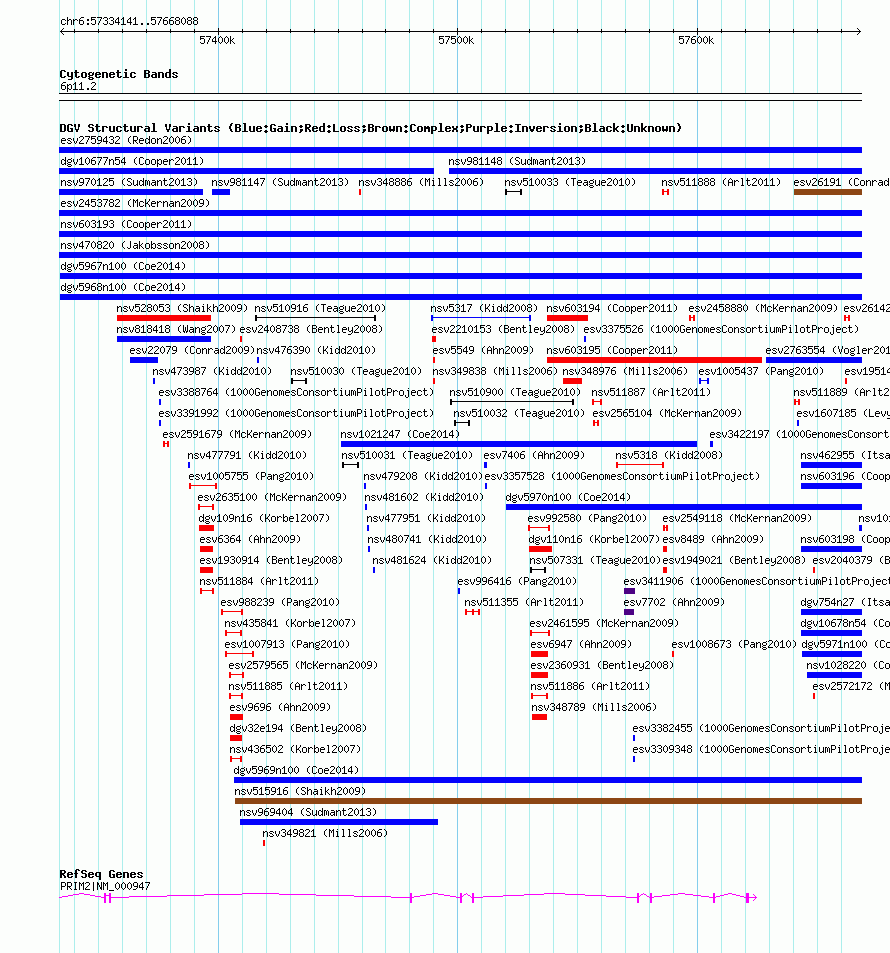Image resolution: width=890 pixels, height=953 pixels.
Task: Click nsv349838 (Mills2006) label
Action: (495, 371)
